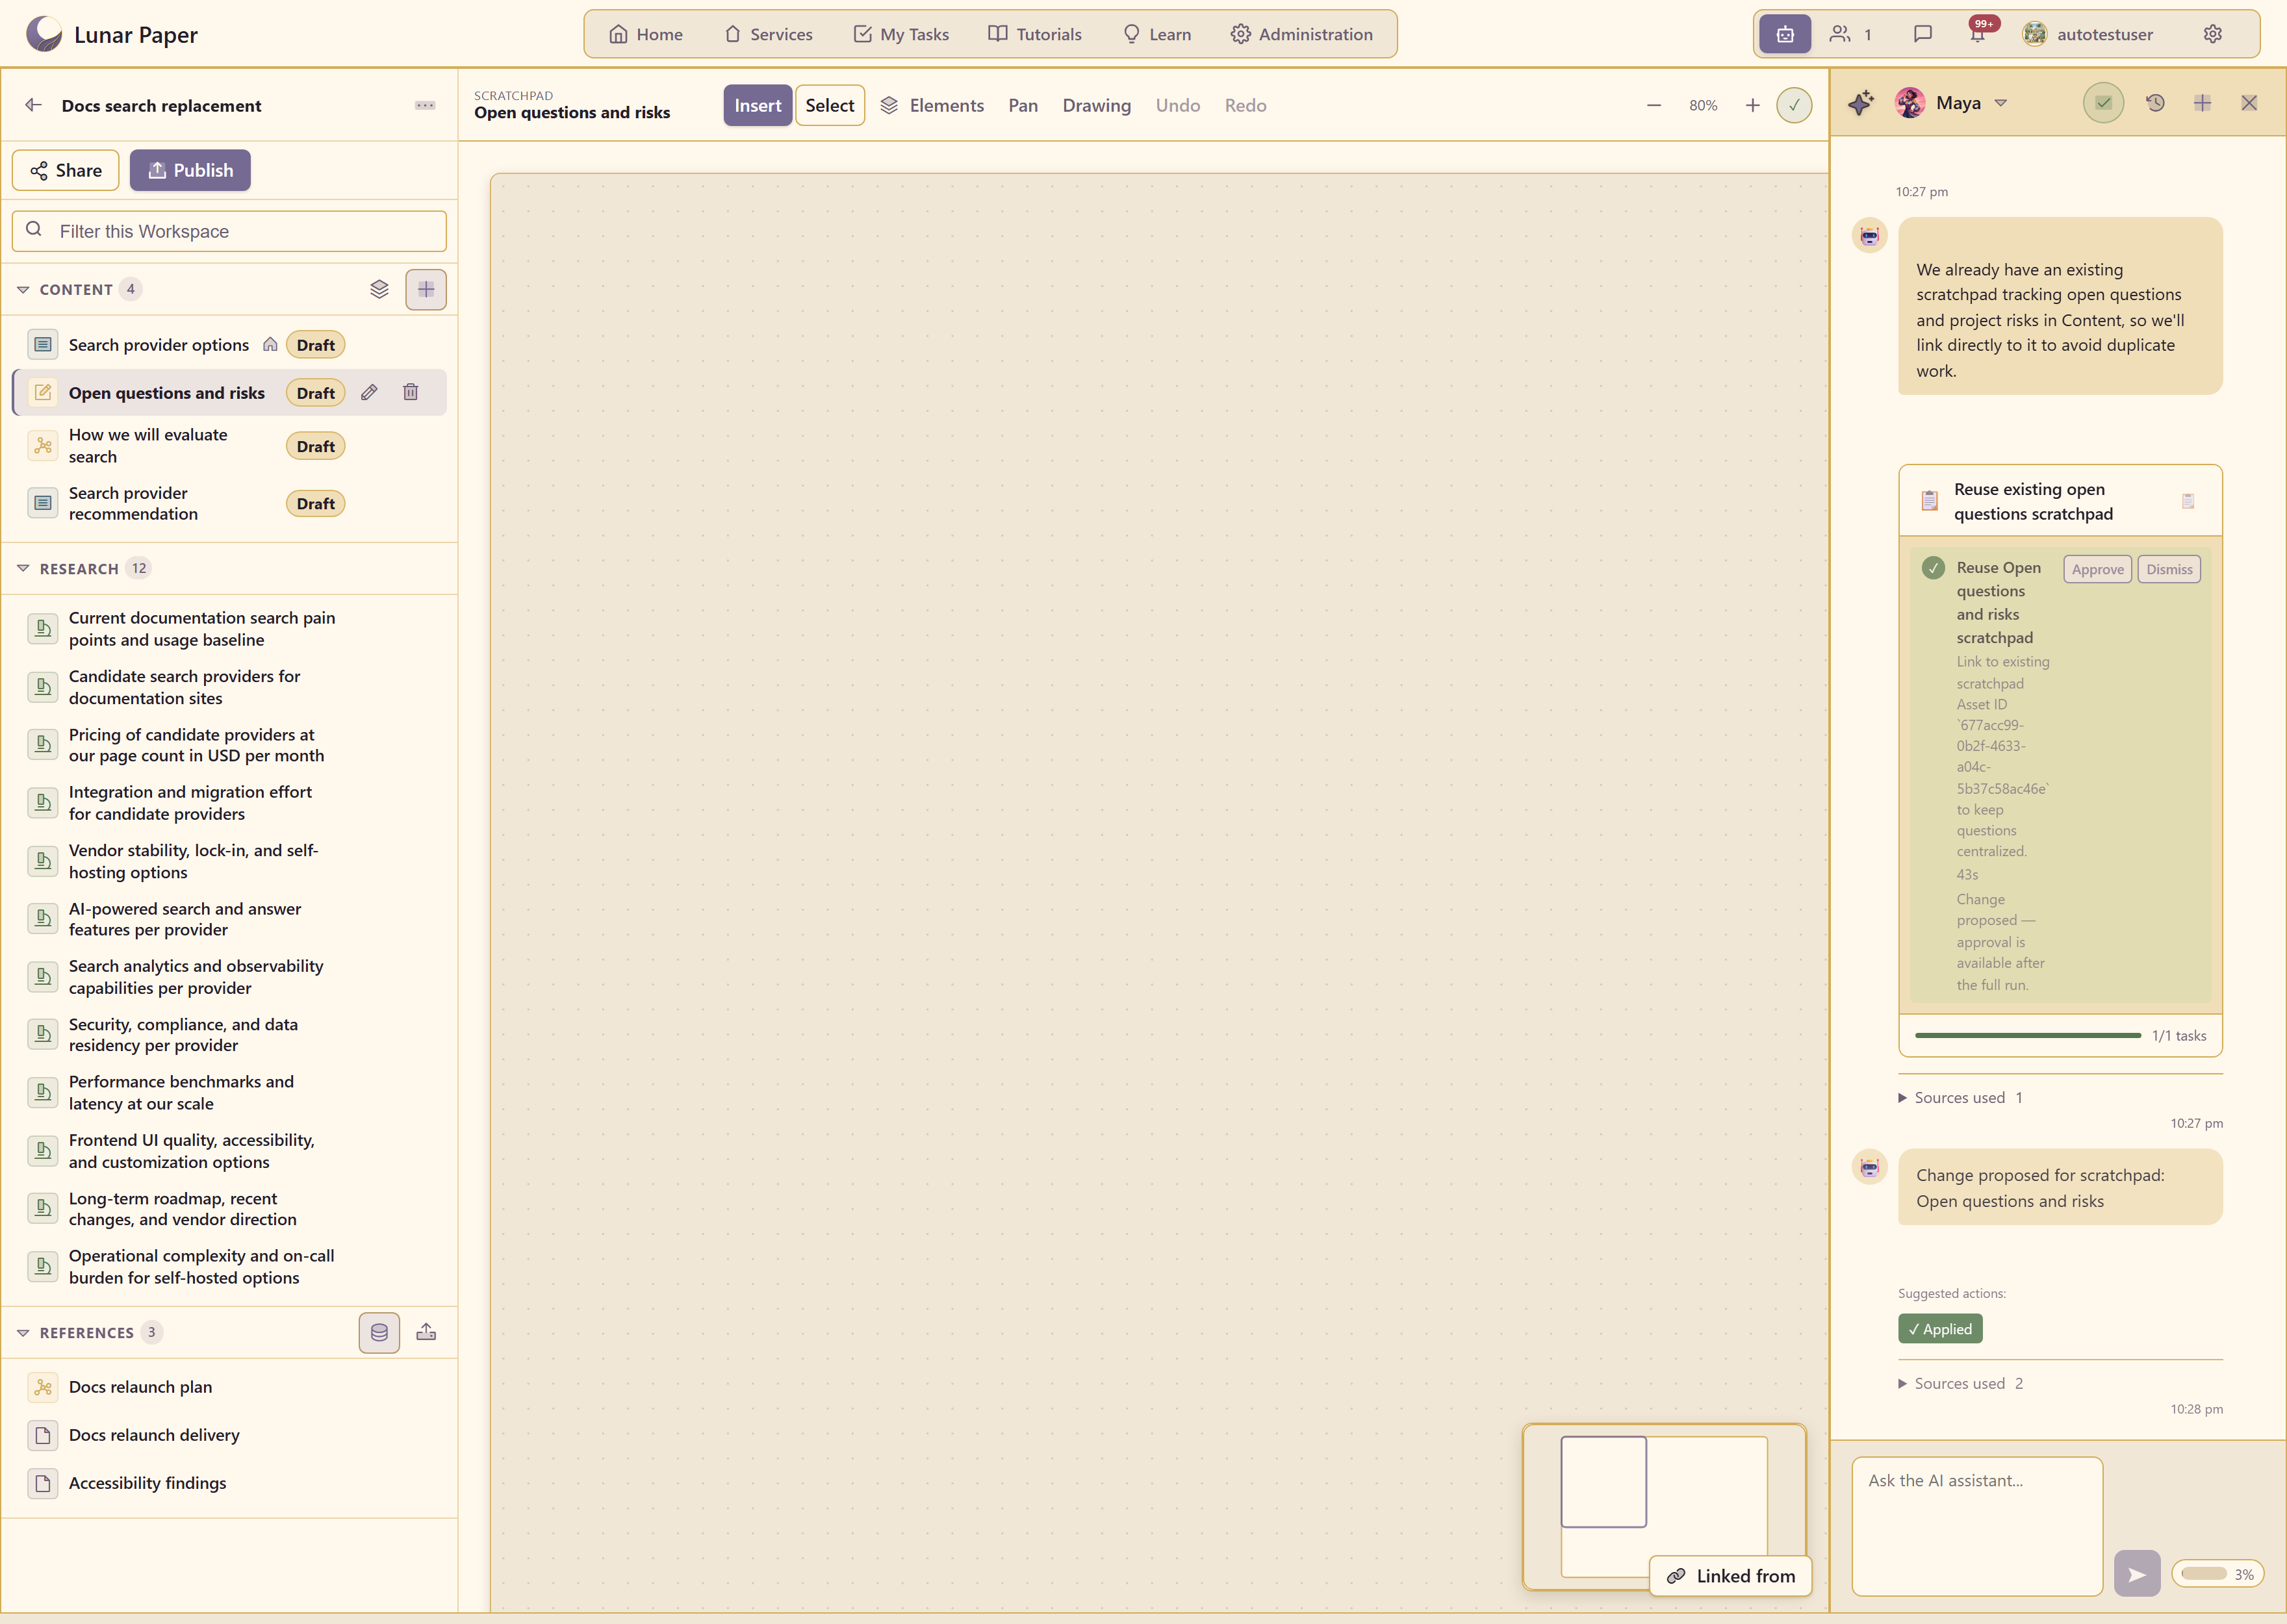2287x1624 pixels.
Task: Toggle the auto-approve checkbox in assistant header
Action: [x=2103, y=103]
